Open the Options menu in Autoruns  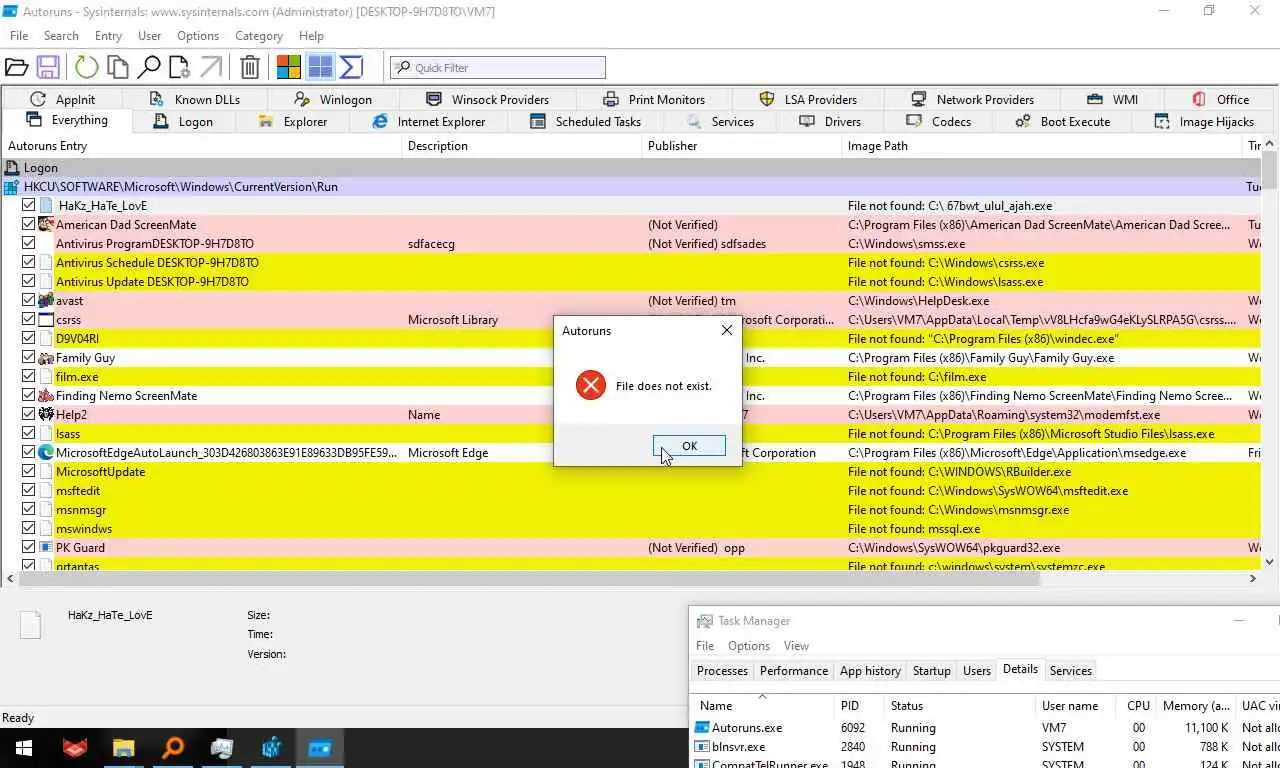198,35
